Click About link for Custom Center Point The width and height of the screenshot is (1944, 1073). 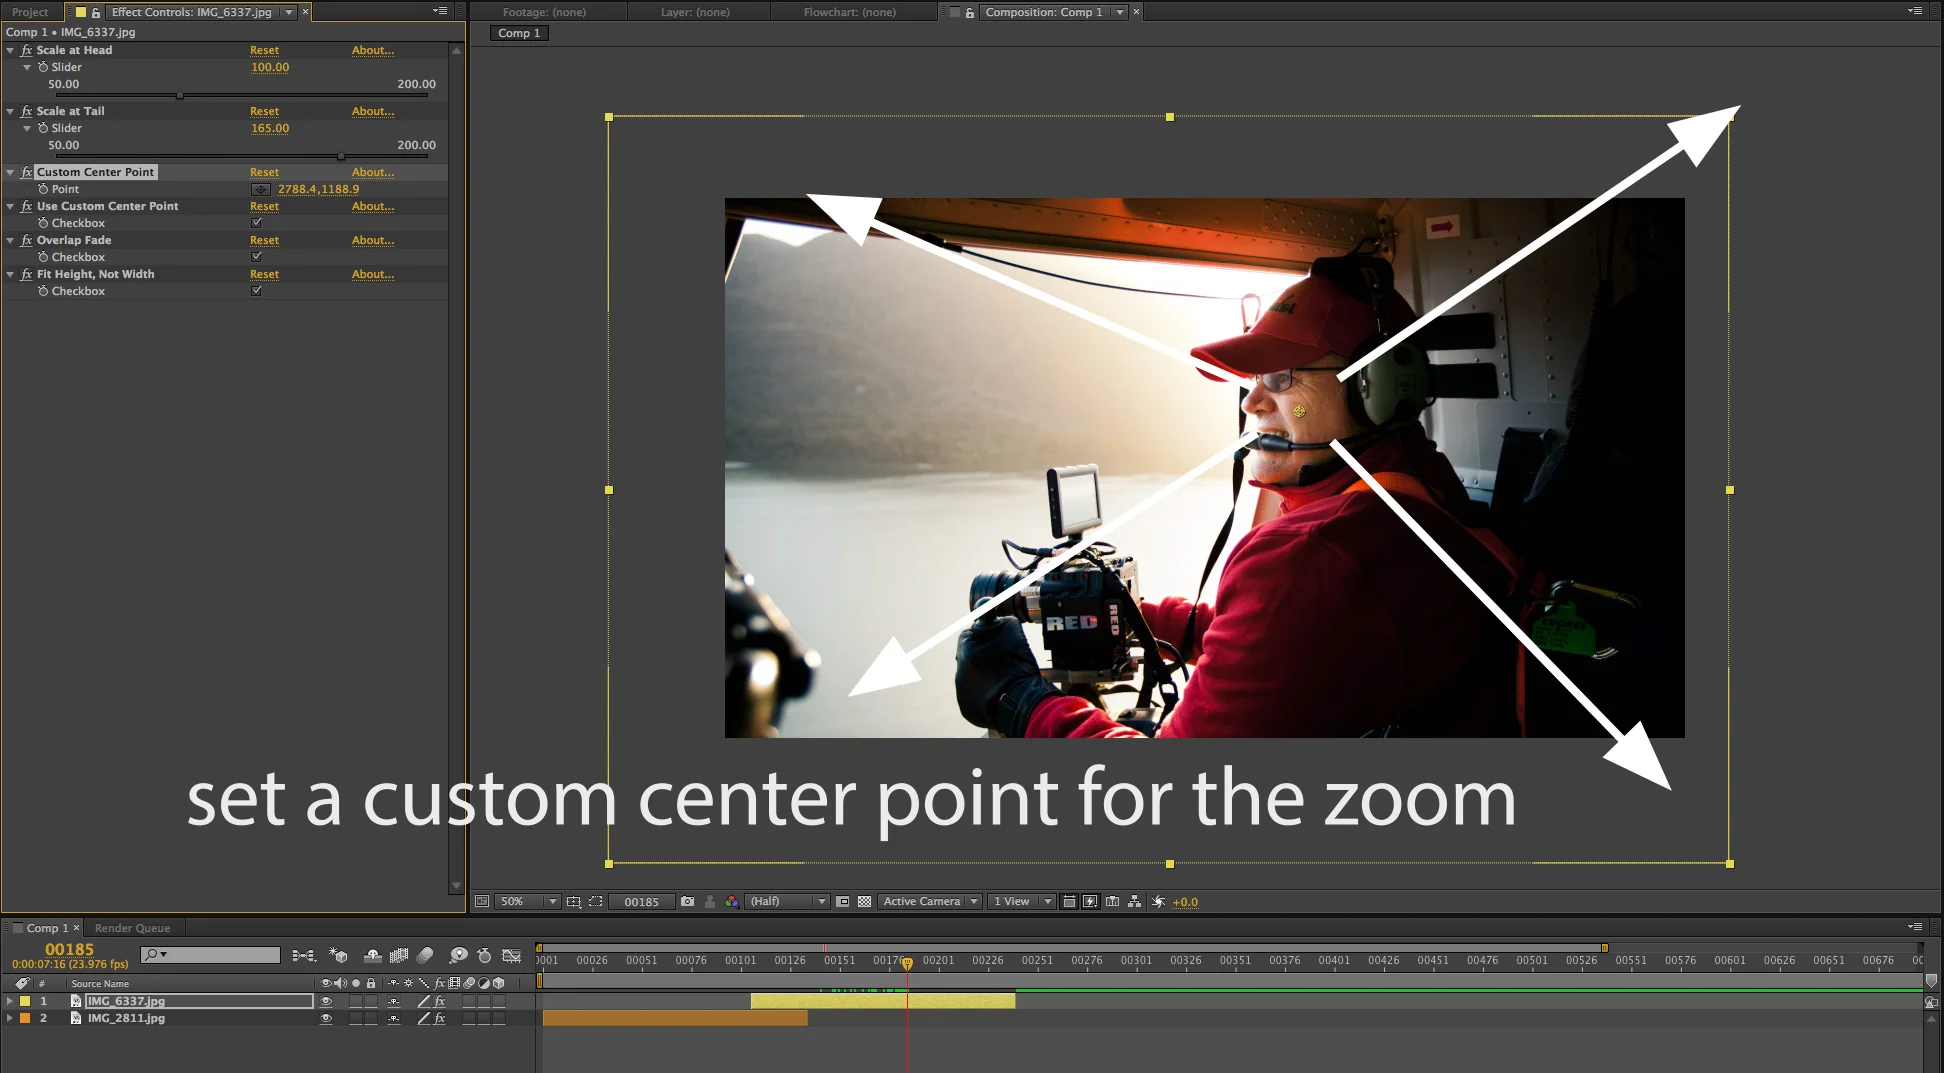(373, 172)
